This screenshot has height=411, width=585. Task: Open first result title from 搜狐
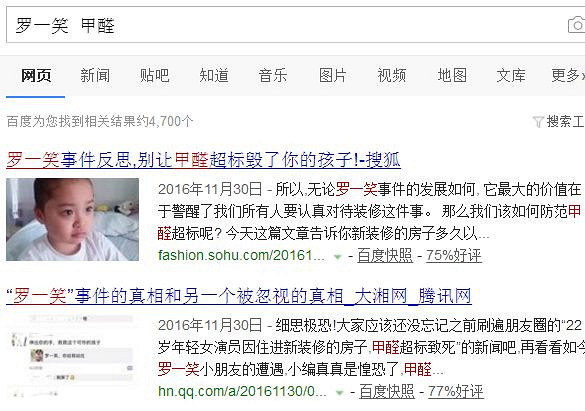[203, 160]
